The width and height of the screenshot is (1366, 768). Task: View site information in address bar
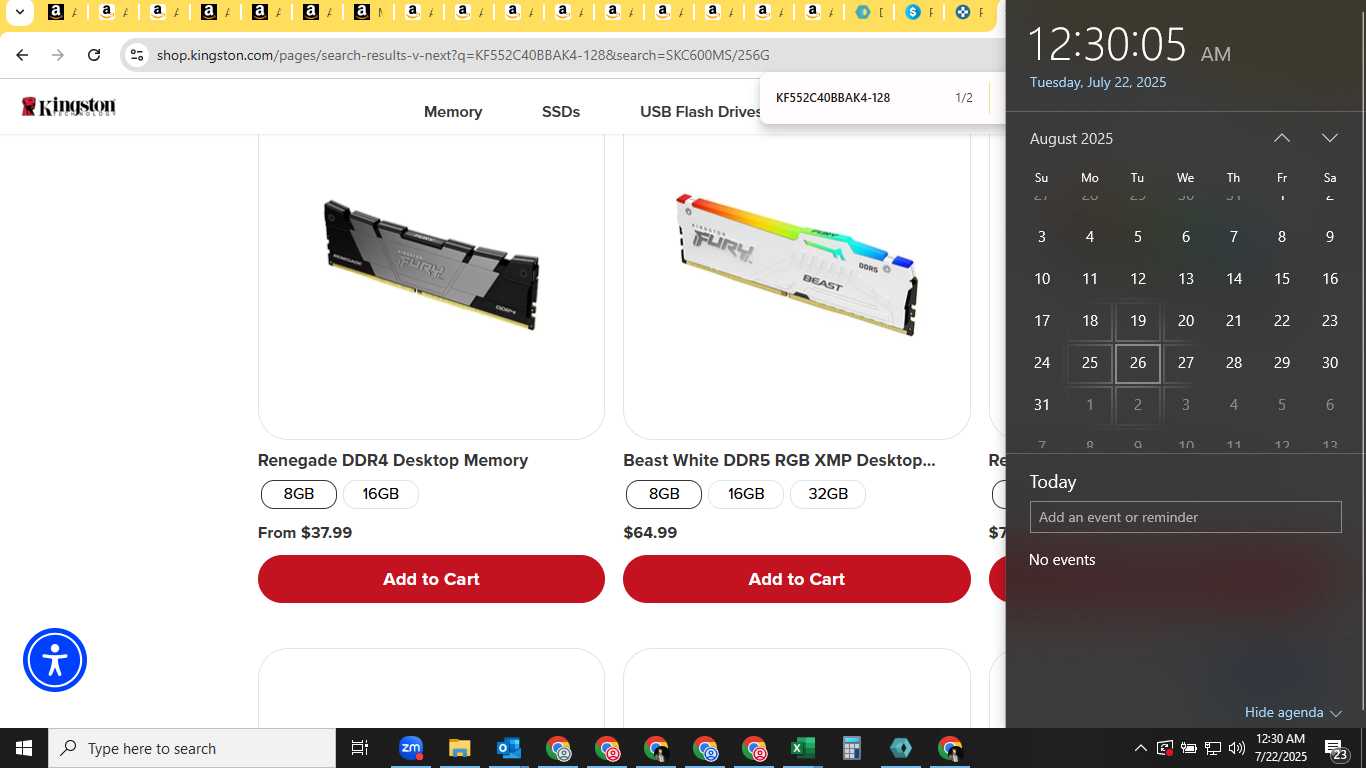click(x=137, y=55)
